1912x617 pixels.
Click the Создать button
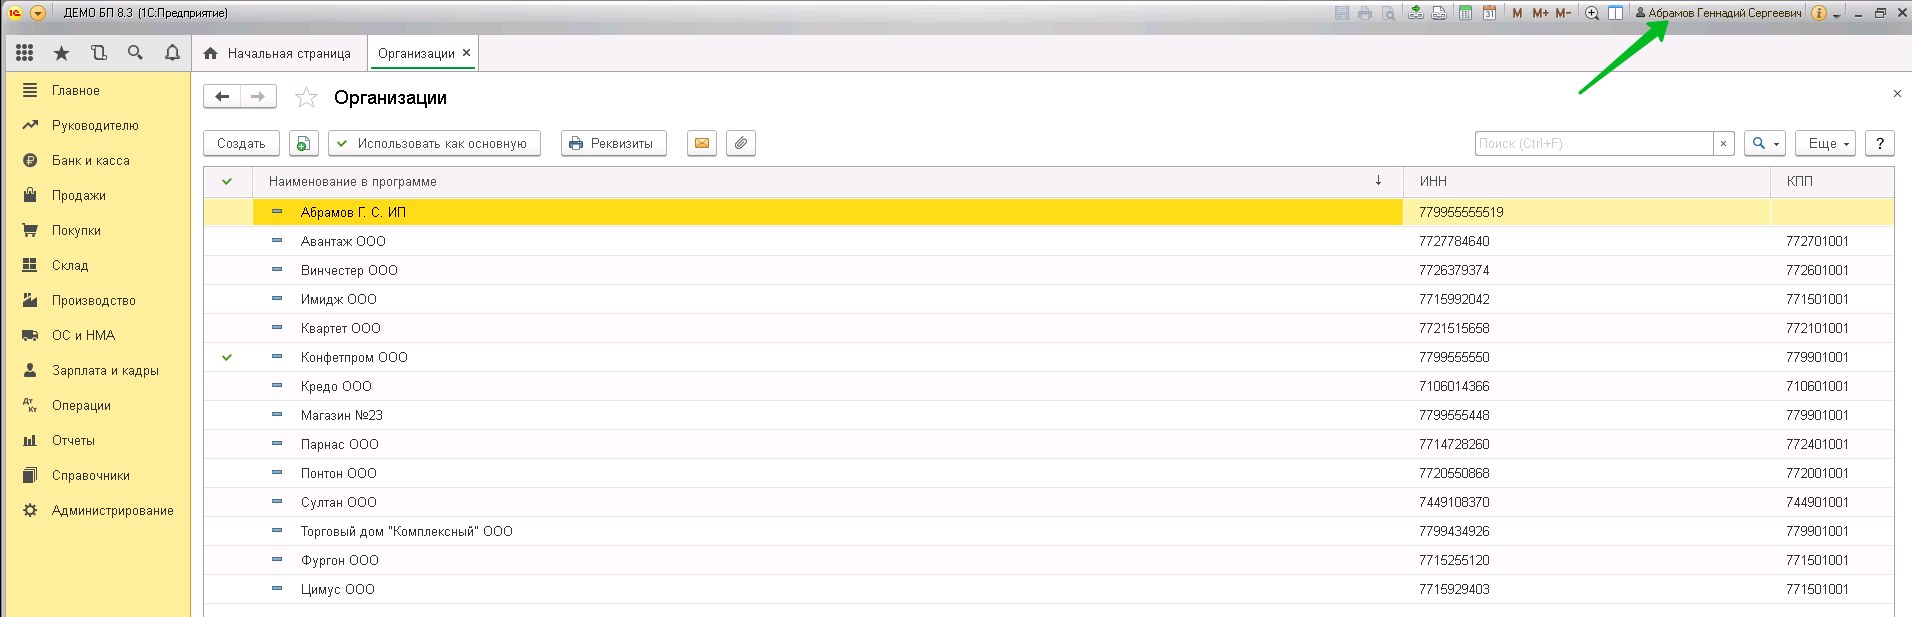[241, 143]
